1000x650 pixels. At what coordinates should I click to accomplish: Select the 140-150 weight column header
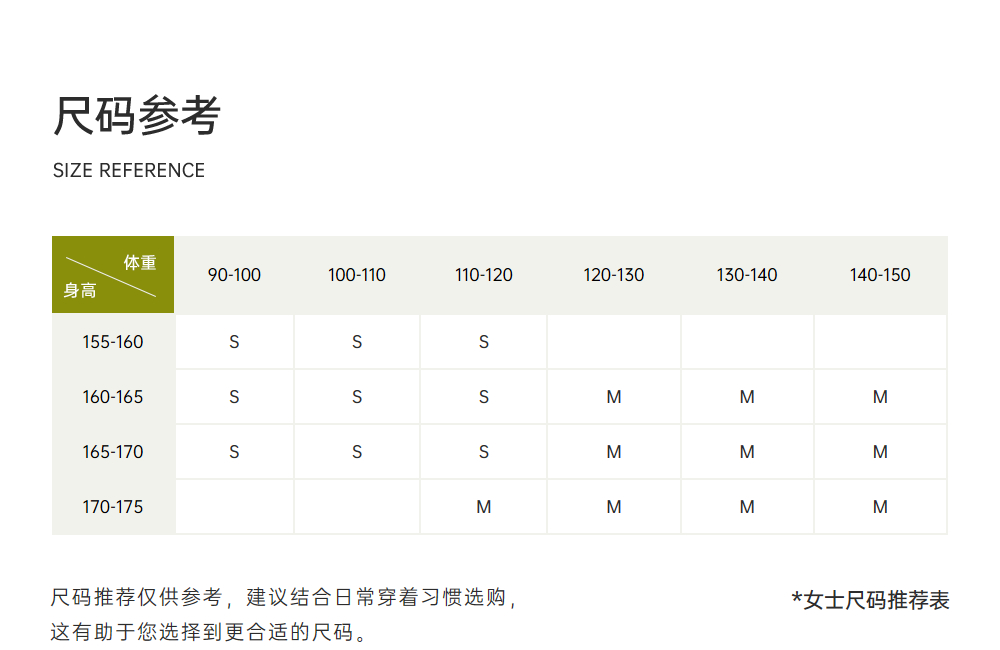click(x=880, y=275)
